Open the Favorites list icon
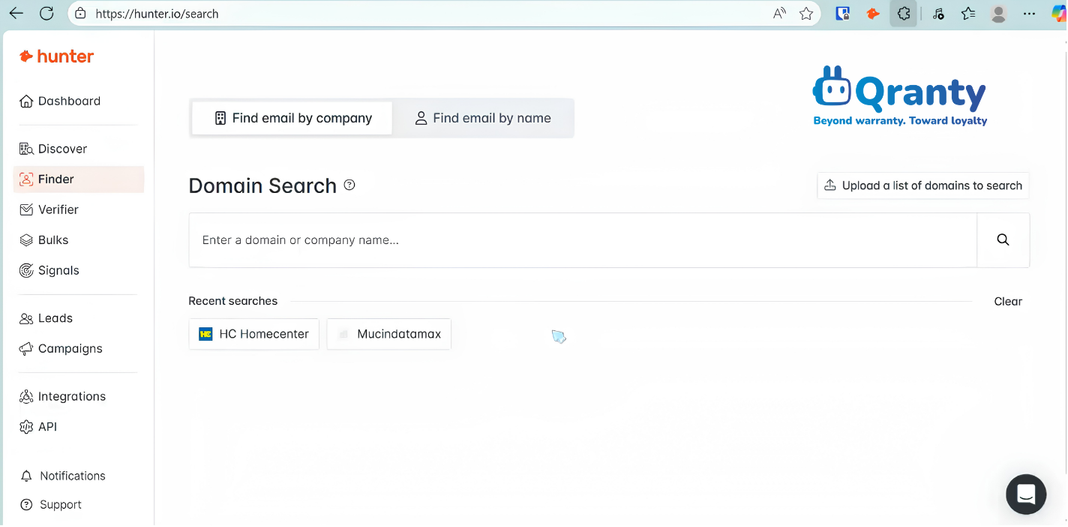Screen dimensions: 1068x527 (969, 14)
